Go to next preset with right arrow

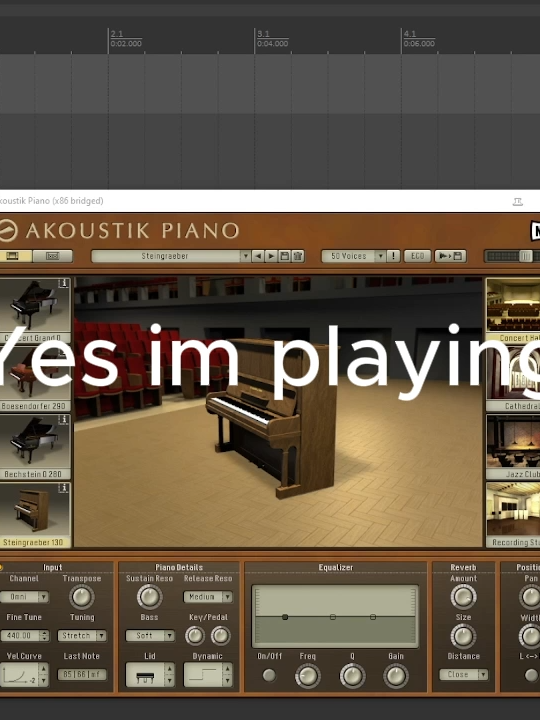pos(271,256)
